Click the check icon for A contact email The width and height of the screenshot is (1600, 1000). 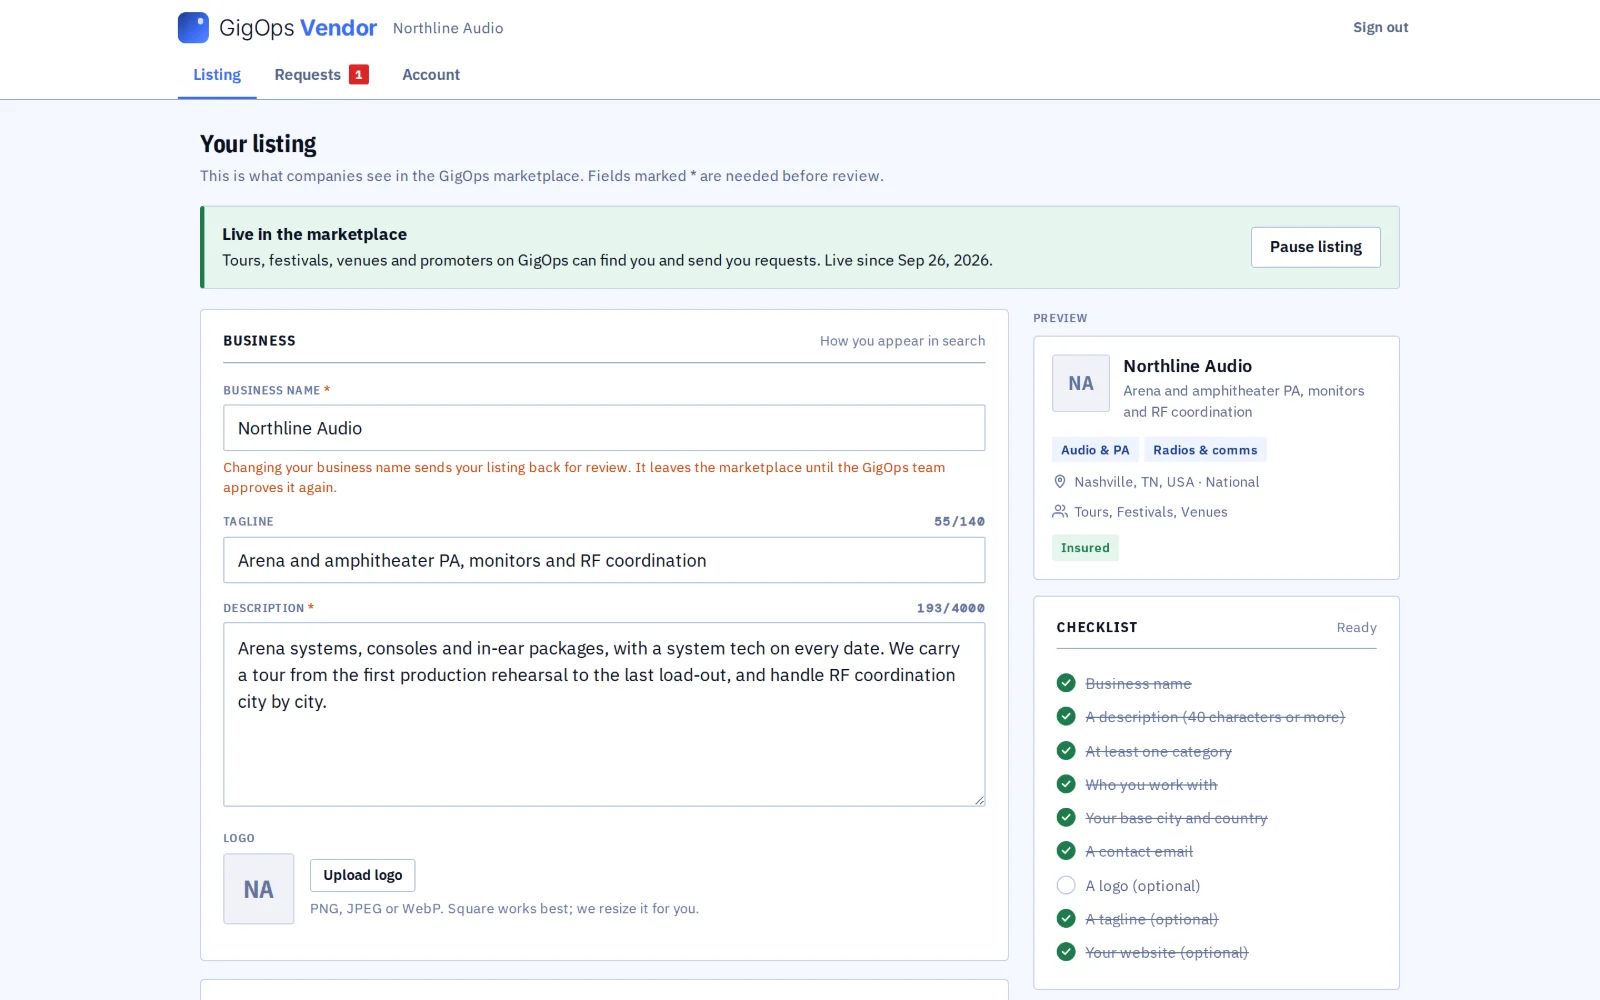click(x=1066, y=851)
